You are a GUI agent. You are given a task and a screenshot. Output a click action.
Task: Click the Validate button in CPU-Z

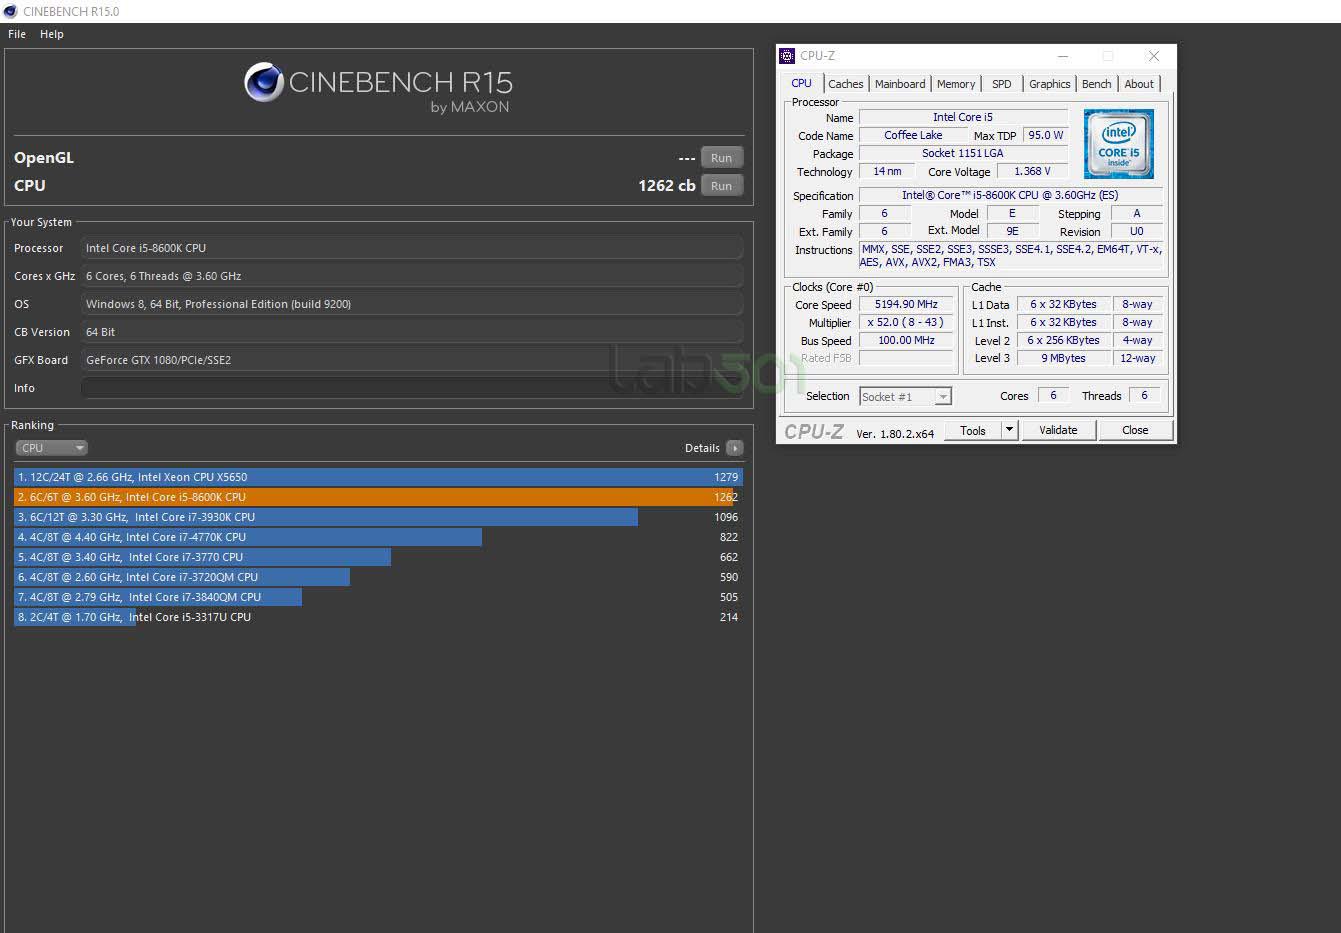click(x=1058, y=430)
